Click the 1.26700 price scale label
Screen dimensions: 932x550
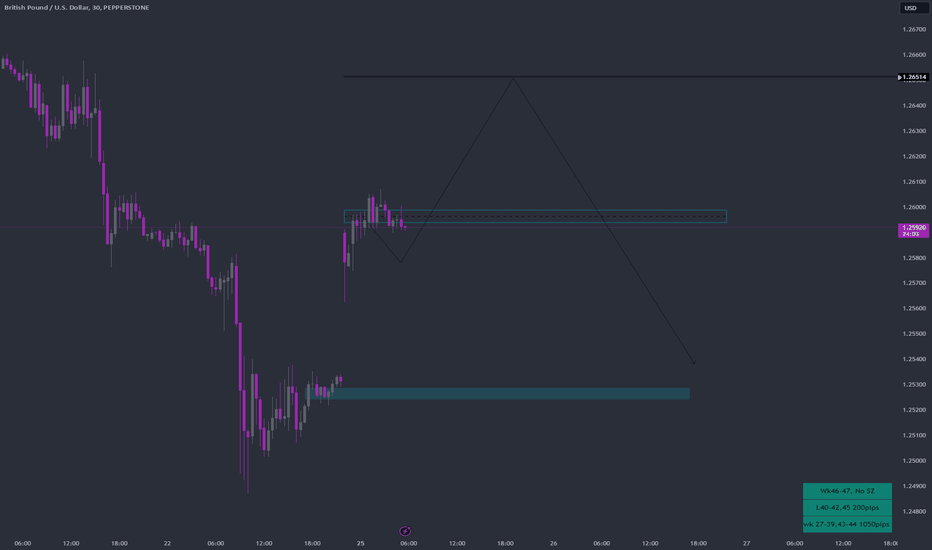point(914,29)
